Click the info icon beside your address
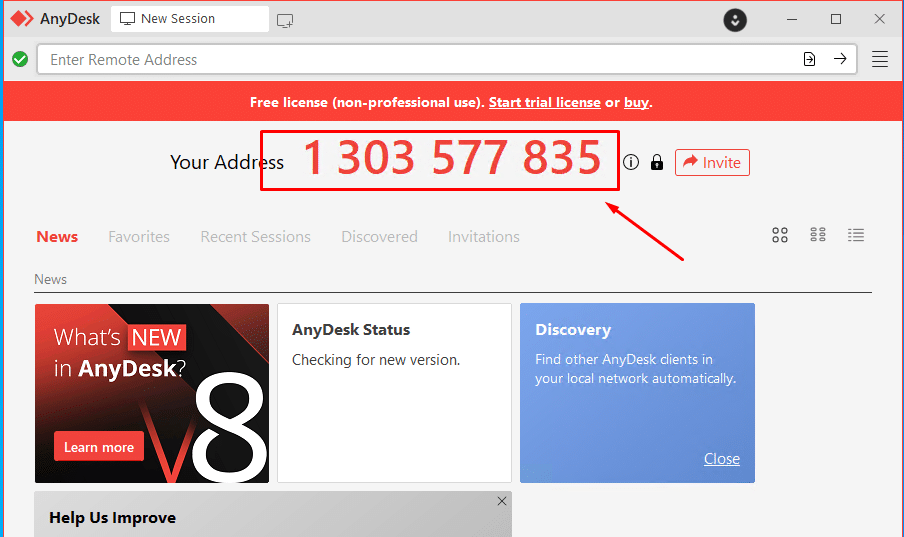The width and height of the screenshot is (904, 537). 631,162
